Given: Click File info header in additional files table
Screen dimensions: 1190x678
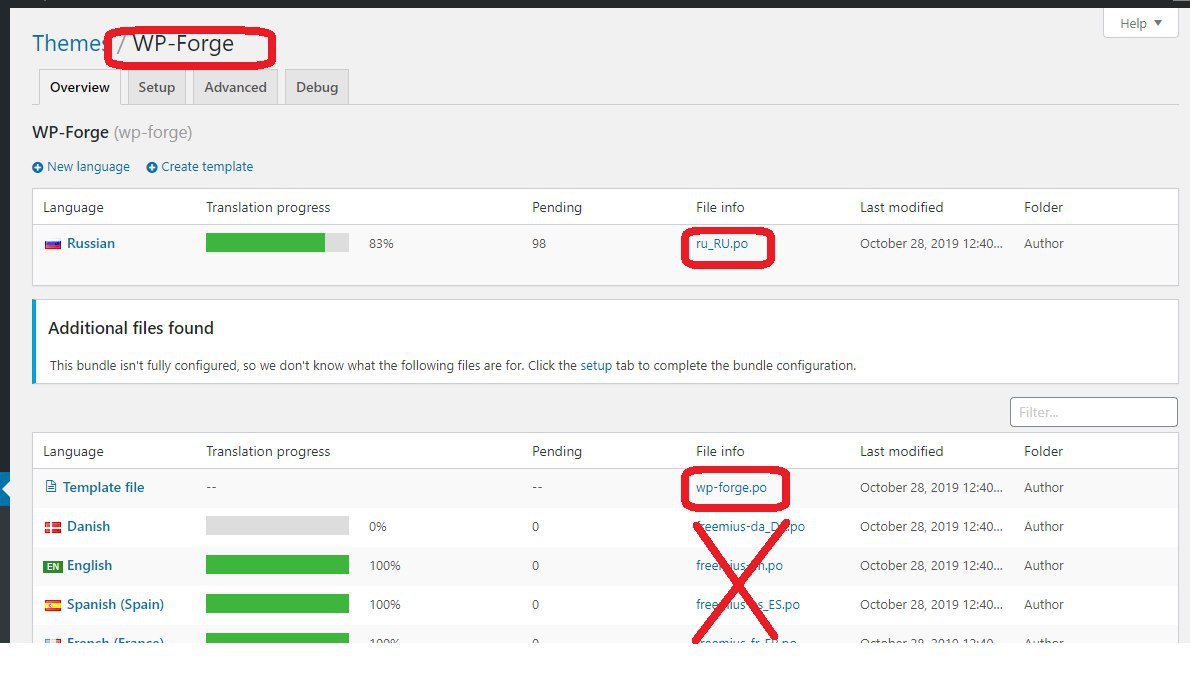Looking at the screenshot, I should point(720,451).
